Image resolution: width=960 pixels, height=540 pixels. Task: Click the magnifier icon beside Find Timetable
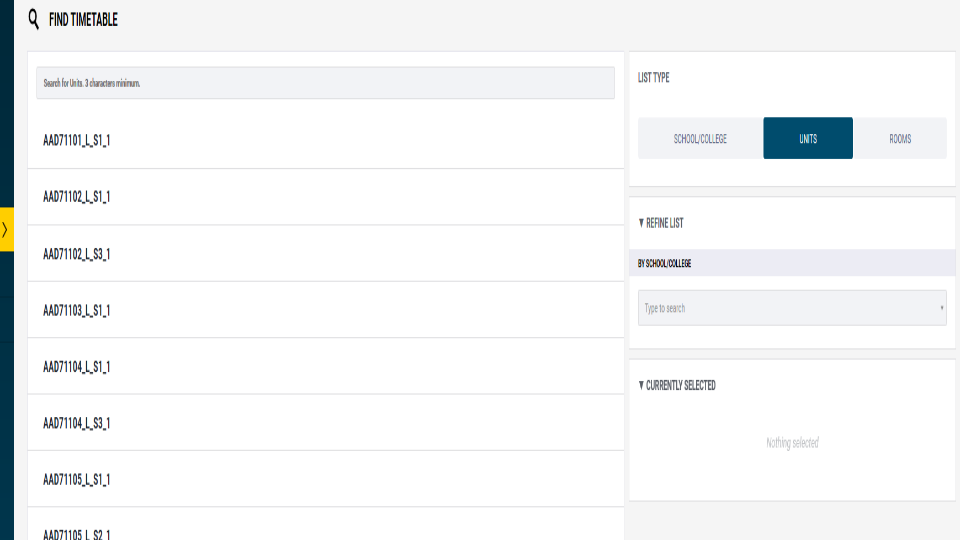coord(34,20)
